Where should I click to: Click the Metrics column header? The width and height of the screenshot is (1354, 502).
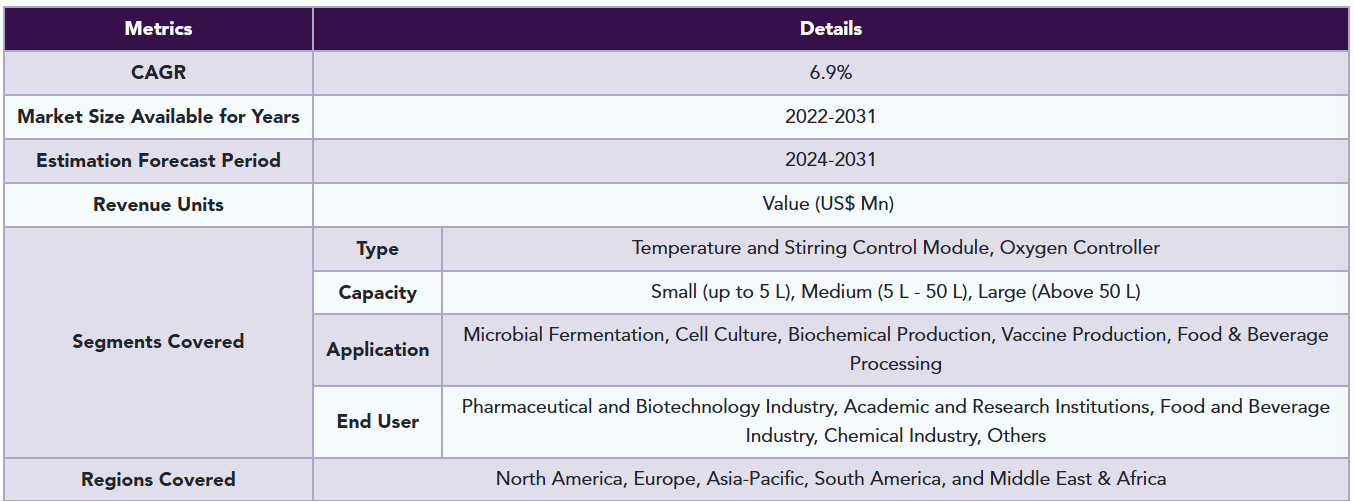coord(158,29)
